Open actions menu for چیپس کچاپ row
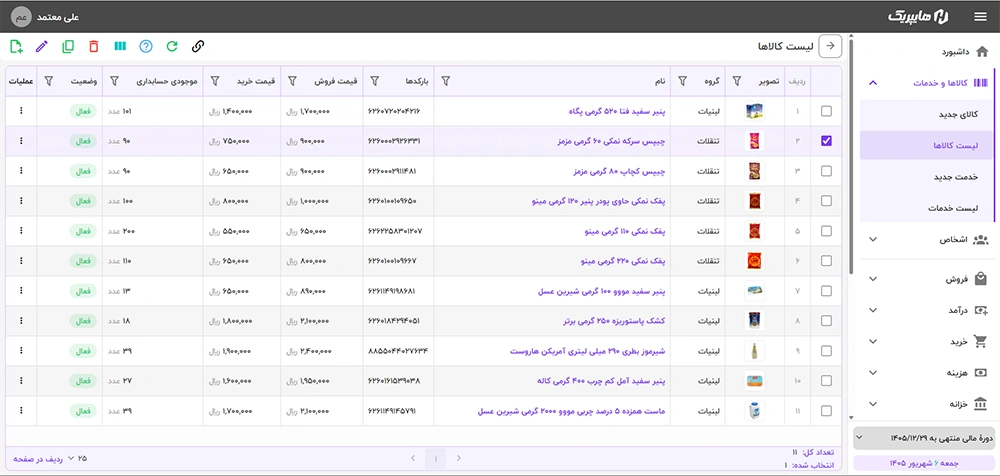 click(21, 171)
